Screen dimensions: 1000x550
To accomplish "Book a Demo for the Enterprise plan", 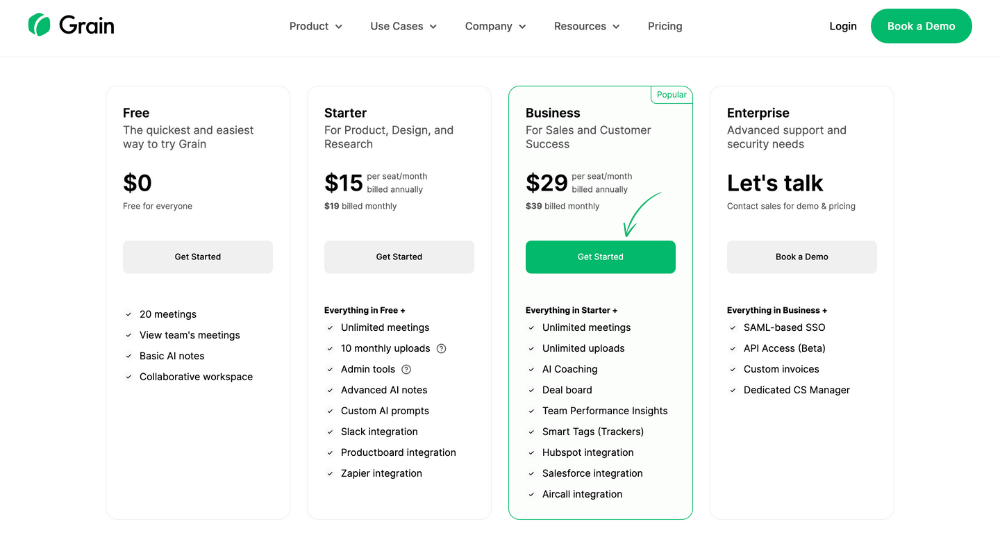I will point(802,257).
